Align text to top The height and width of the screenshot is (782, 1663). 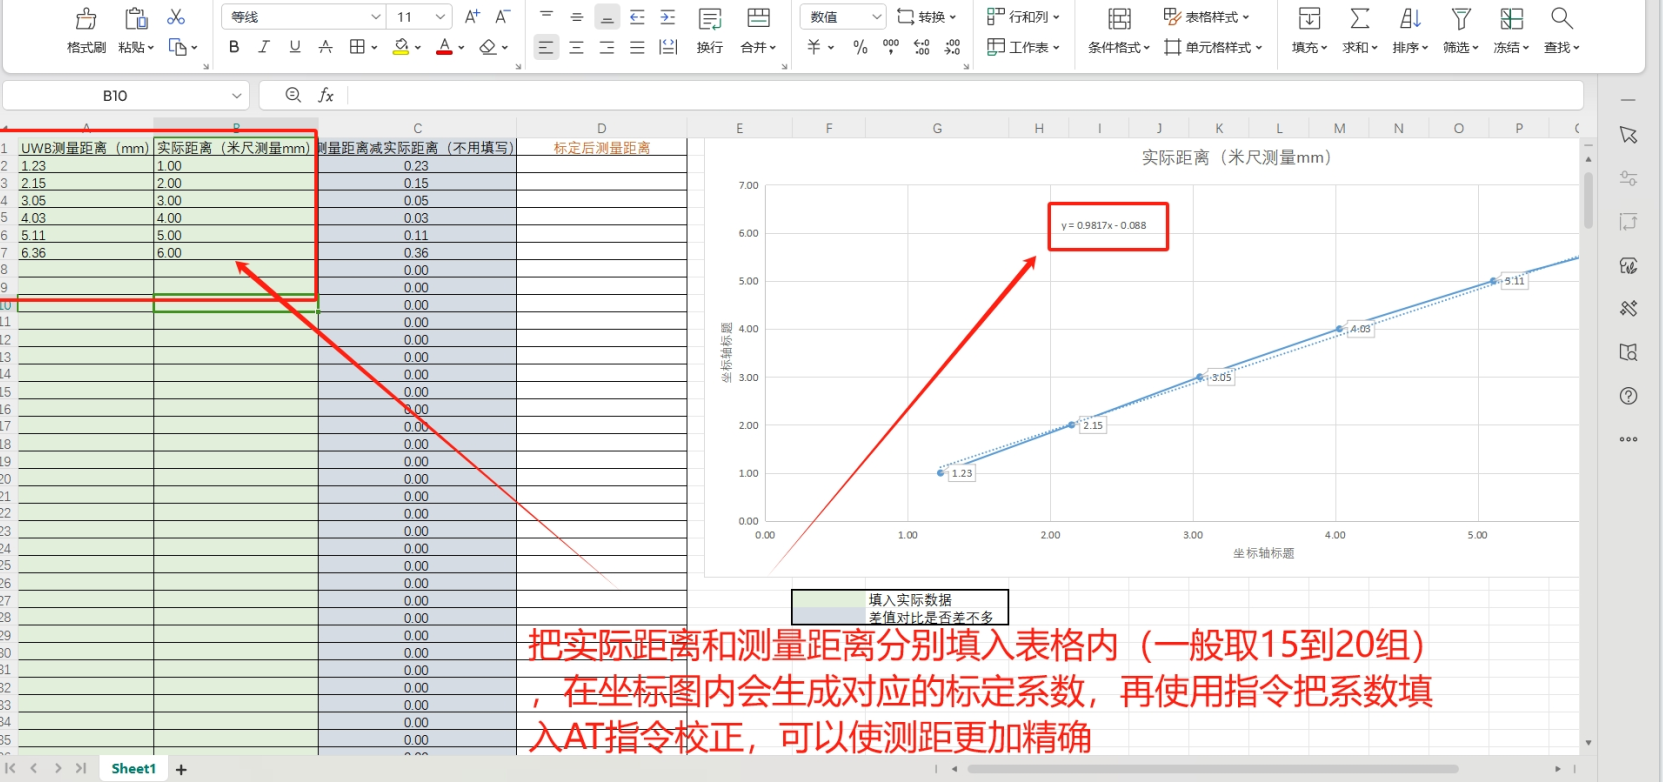(547, 17)
